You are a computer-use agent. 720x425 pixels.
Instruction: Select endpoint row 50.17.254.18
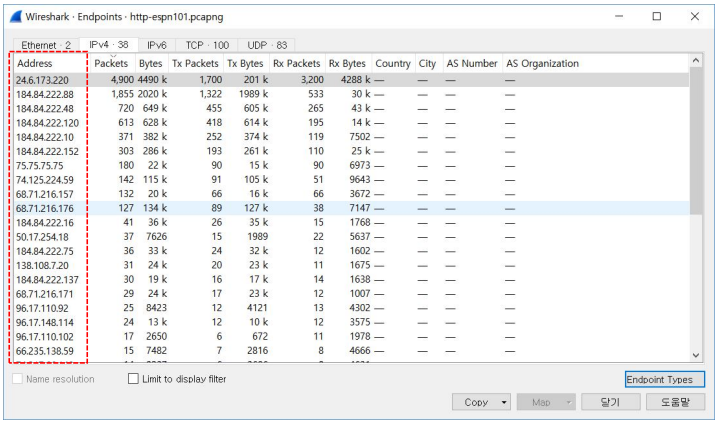pos(351,236)
